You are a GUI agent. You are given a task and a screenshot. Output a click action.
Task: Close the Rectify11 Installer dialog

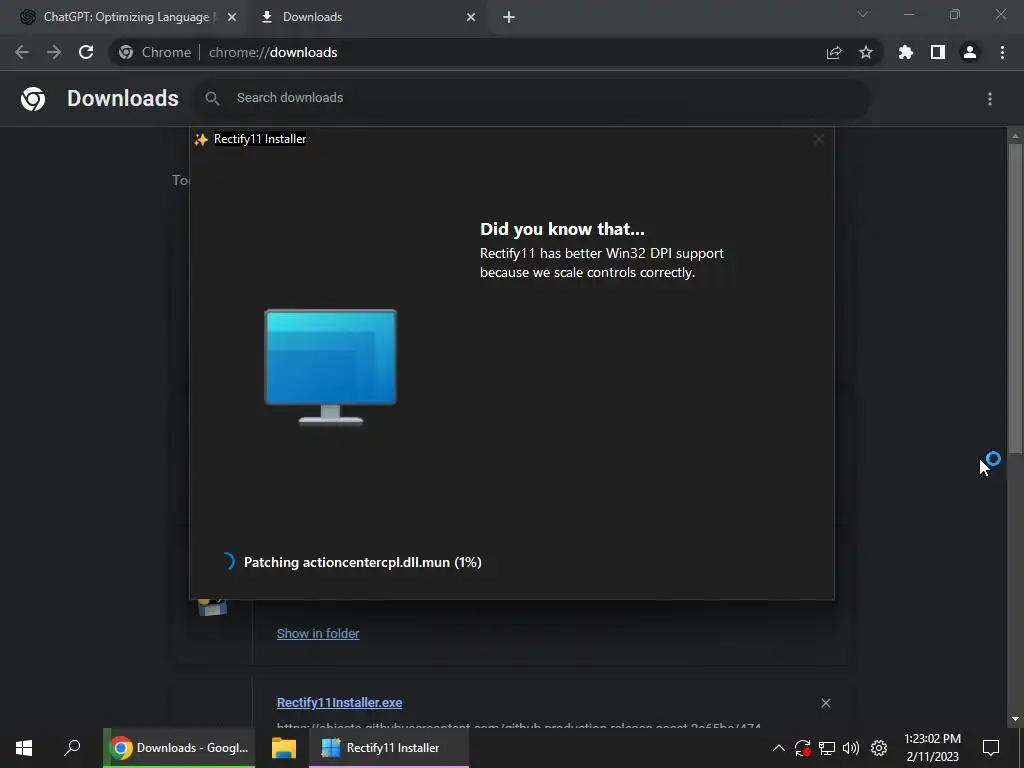pyautogui.click(x=819, y=139)
